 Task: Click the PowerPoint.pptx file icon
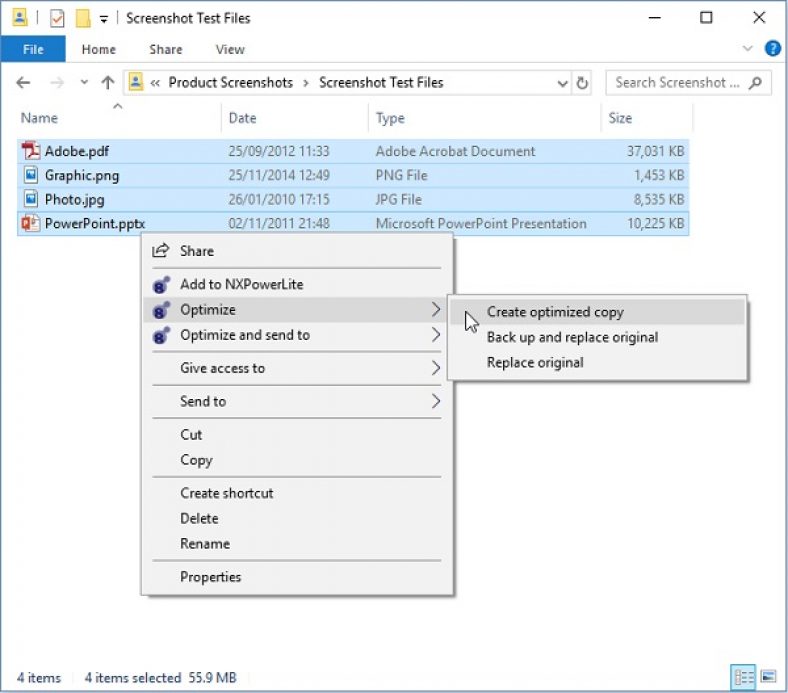(30, 223)
